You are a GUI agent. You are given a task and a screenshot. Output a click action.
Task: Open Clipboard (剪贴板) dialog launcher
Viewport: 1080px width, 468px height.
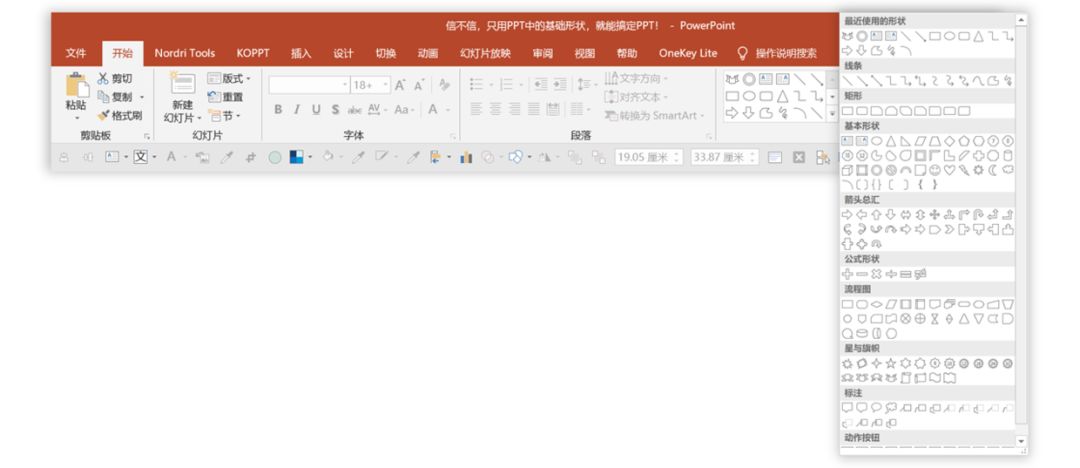(x=147, y=136)
